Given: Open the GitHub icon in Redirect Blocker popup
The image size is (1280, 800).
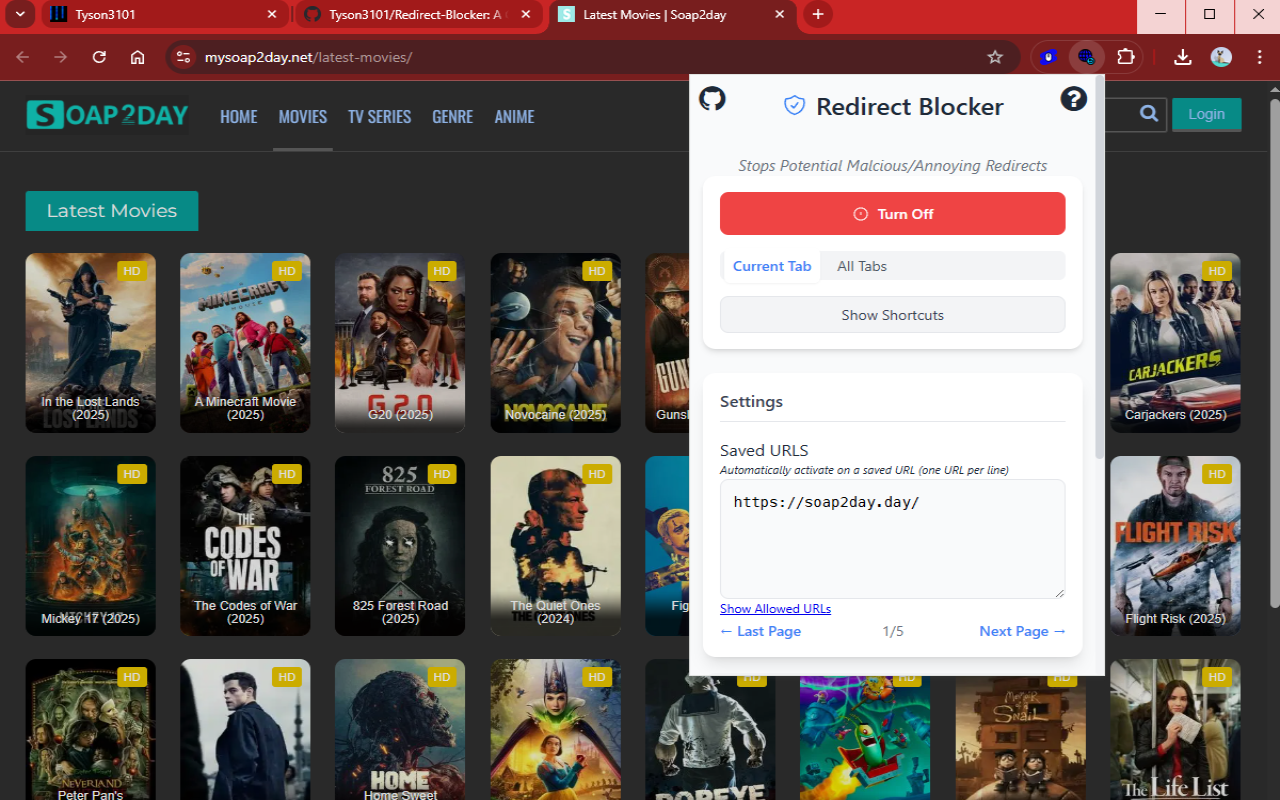Looking at the screenshot, I should 712,99.
